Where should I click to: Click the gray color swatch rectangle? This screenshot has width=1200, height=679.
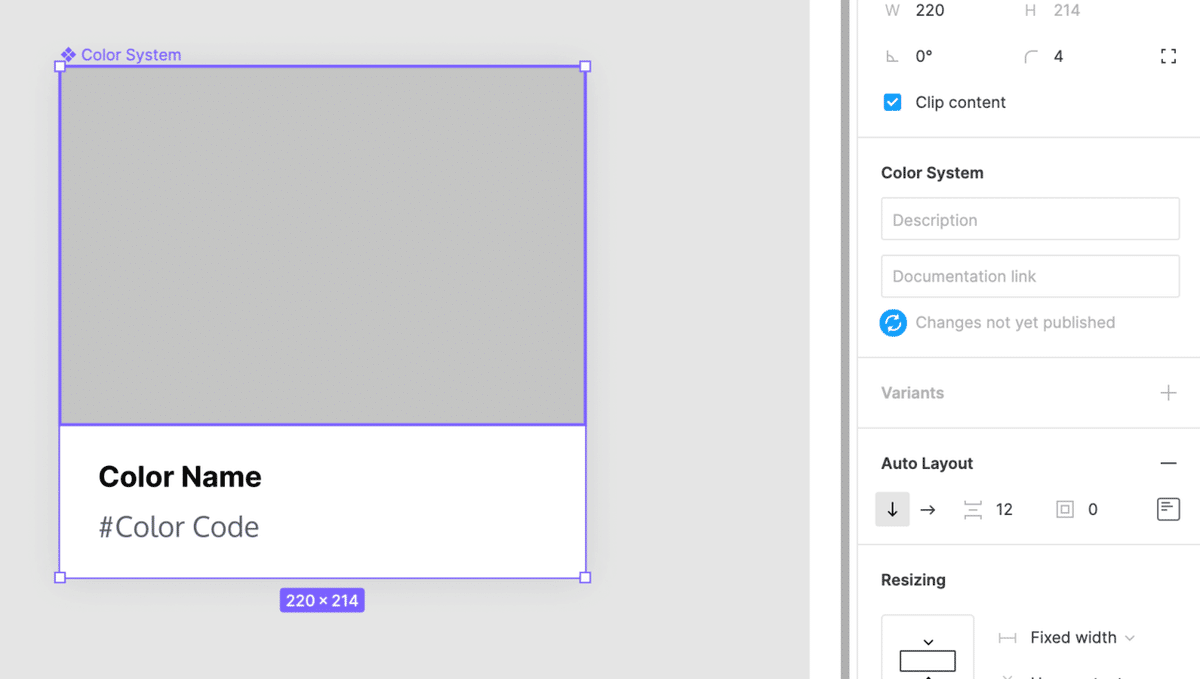click(322, 245)
